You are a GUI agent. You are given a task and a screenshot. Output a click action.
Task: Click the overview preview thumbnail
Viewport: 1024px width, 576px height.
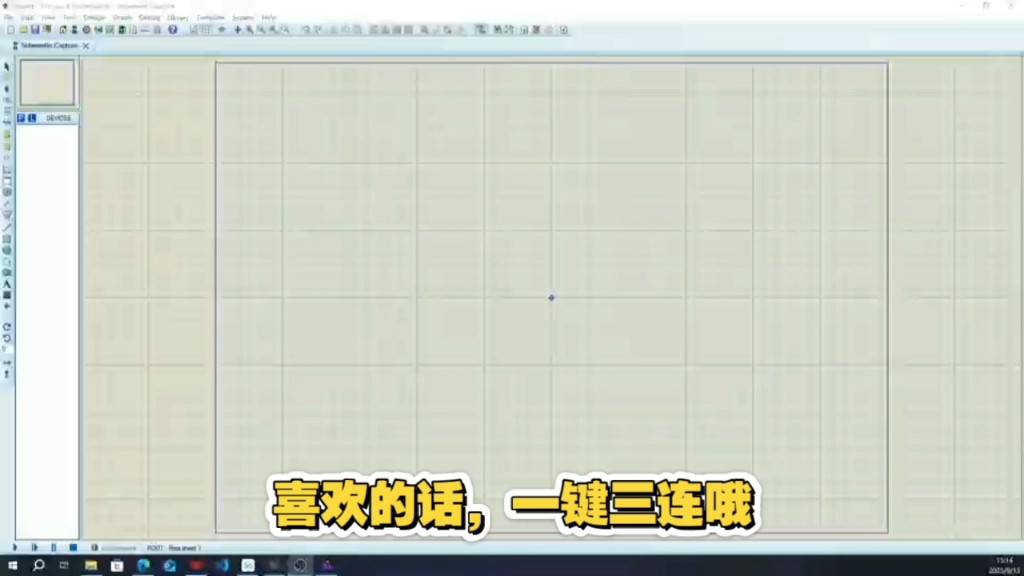47,83
